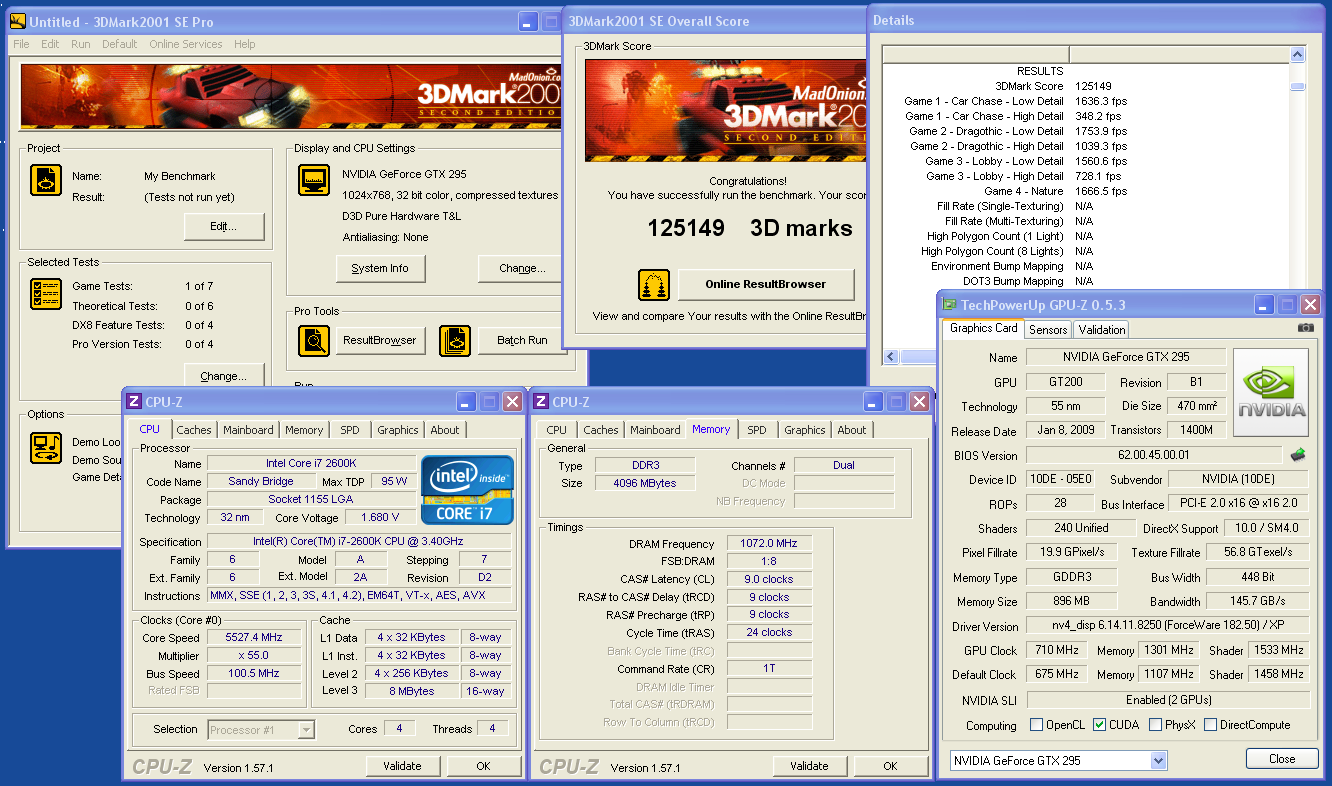
Task: Click the Edit... button in Project section
Action: (225, 227)
